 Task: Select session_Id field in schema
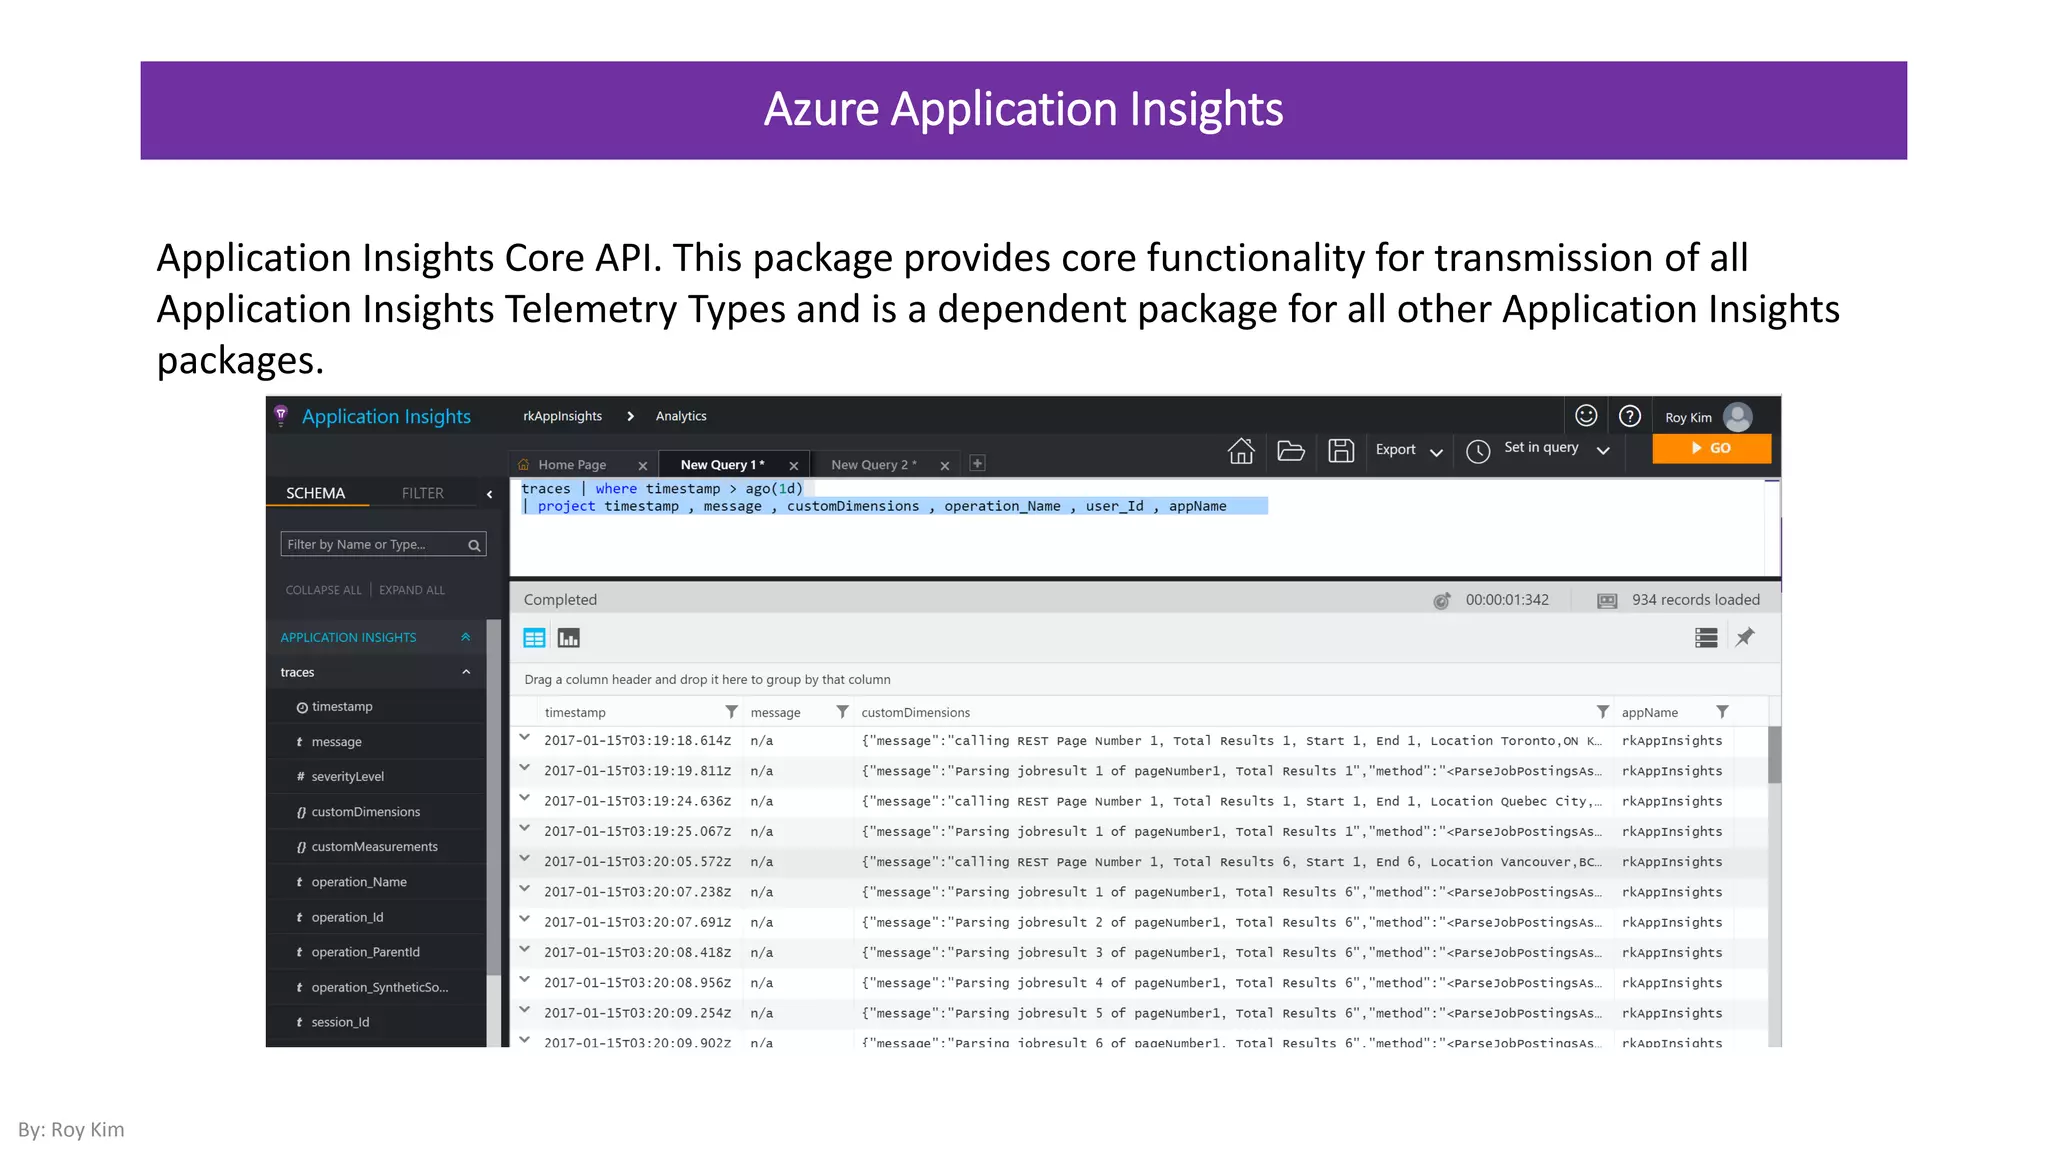tap(340, 1022)
